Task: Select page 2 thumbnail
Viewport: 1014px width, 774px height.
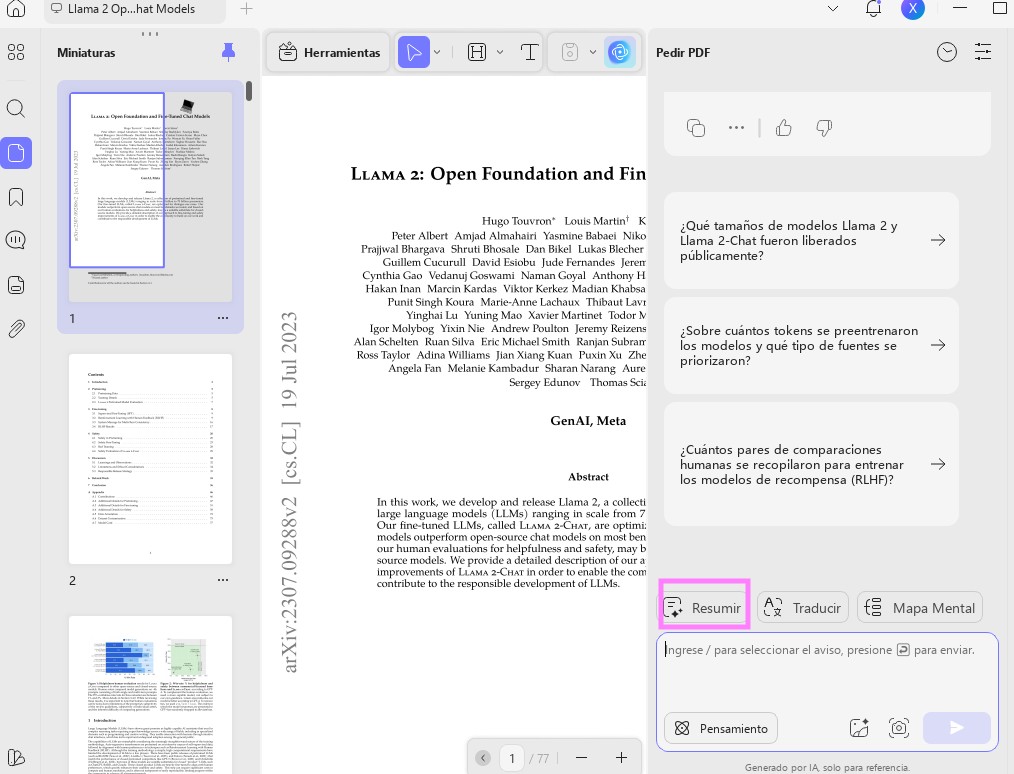Action: click(150, 458)
